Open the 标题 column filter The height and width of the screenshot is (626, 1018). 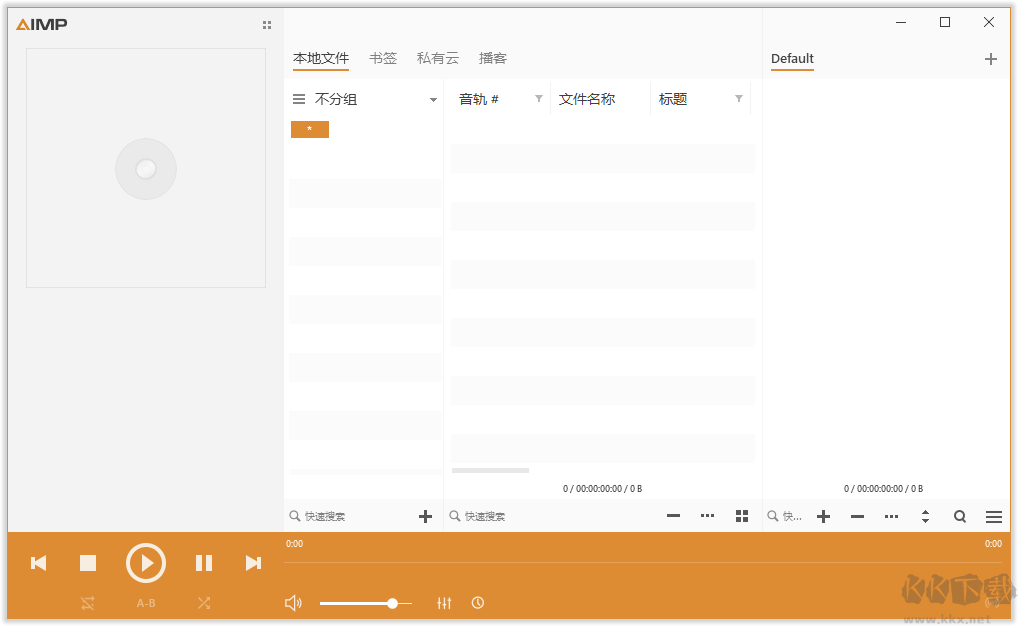pos(739,99)
